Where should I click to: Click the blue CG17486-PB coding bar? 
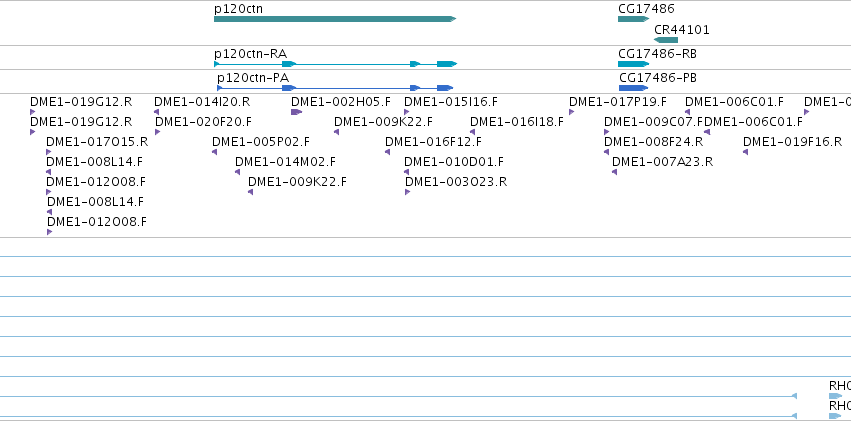[633, 88]
